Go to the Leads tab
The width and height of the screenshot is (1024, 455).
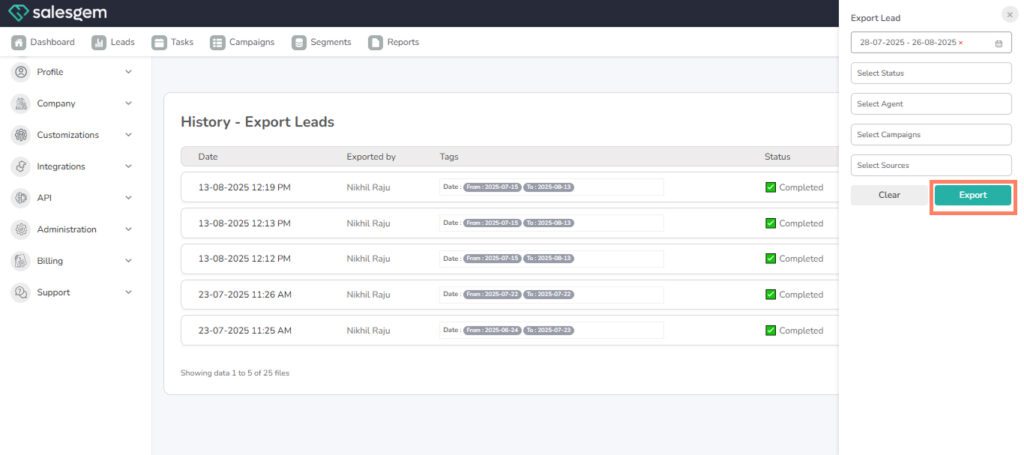click(x=113, y=42)
